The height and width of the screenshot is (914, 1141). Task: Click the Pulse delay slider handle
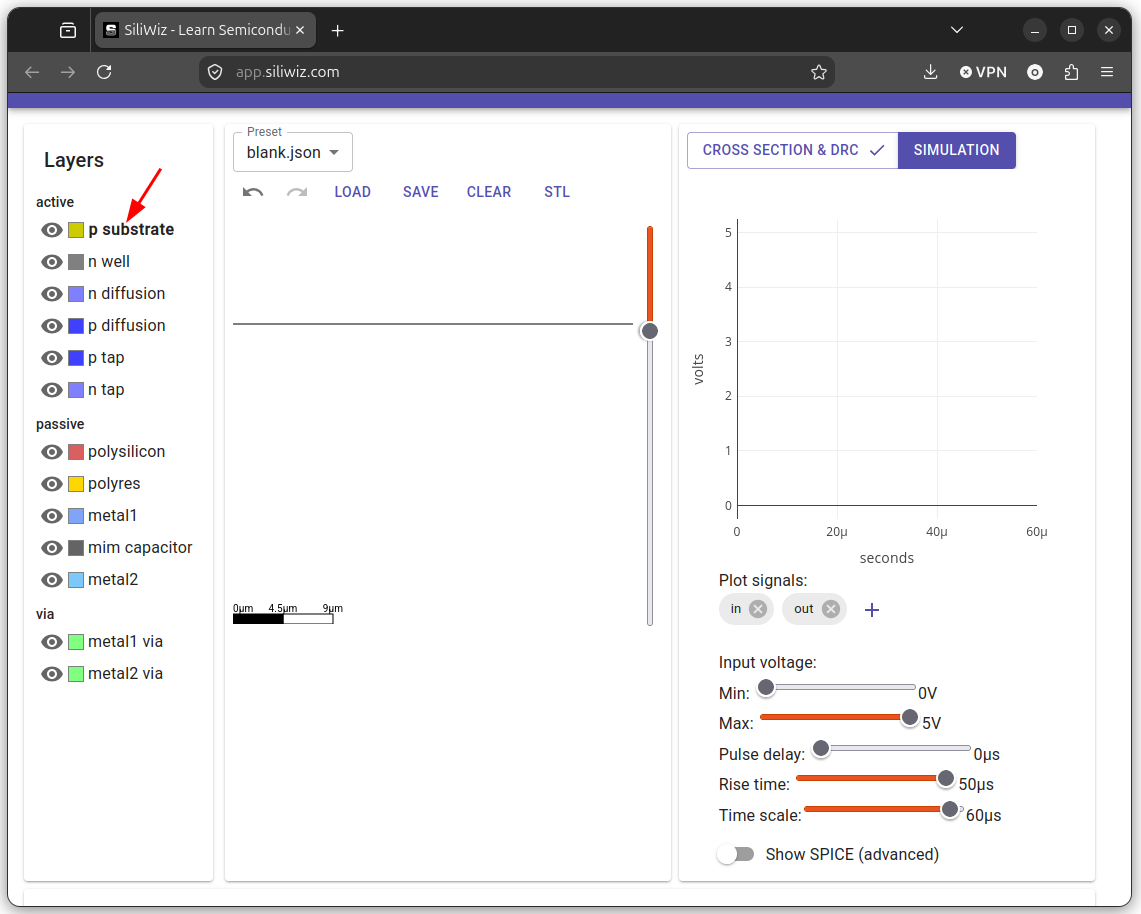(821, 748)
